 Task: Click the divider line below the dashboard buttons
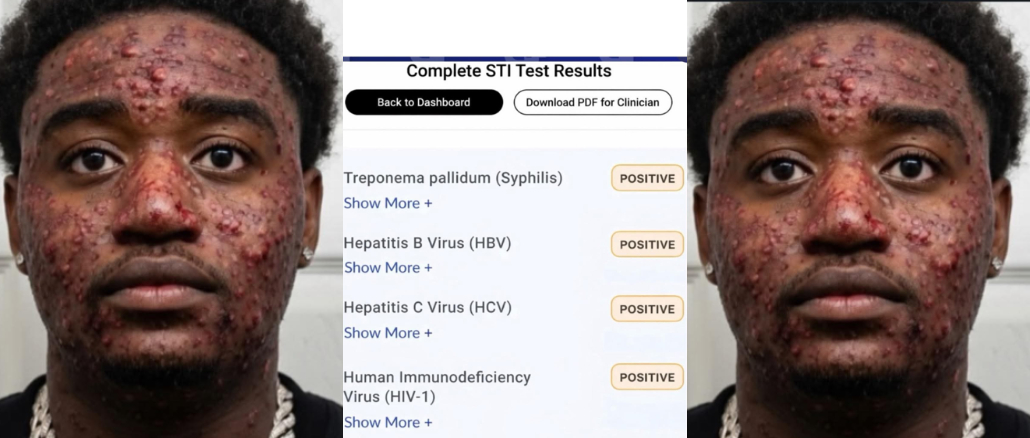tap(514, 130)
